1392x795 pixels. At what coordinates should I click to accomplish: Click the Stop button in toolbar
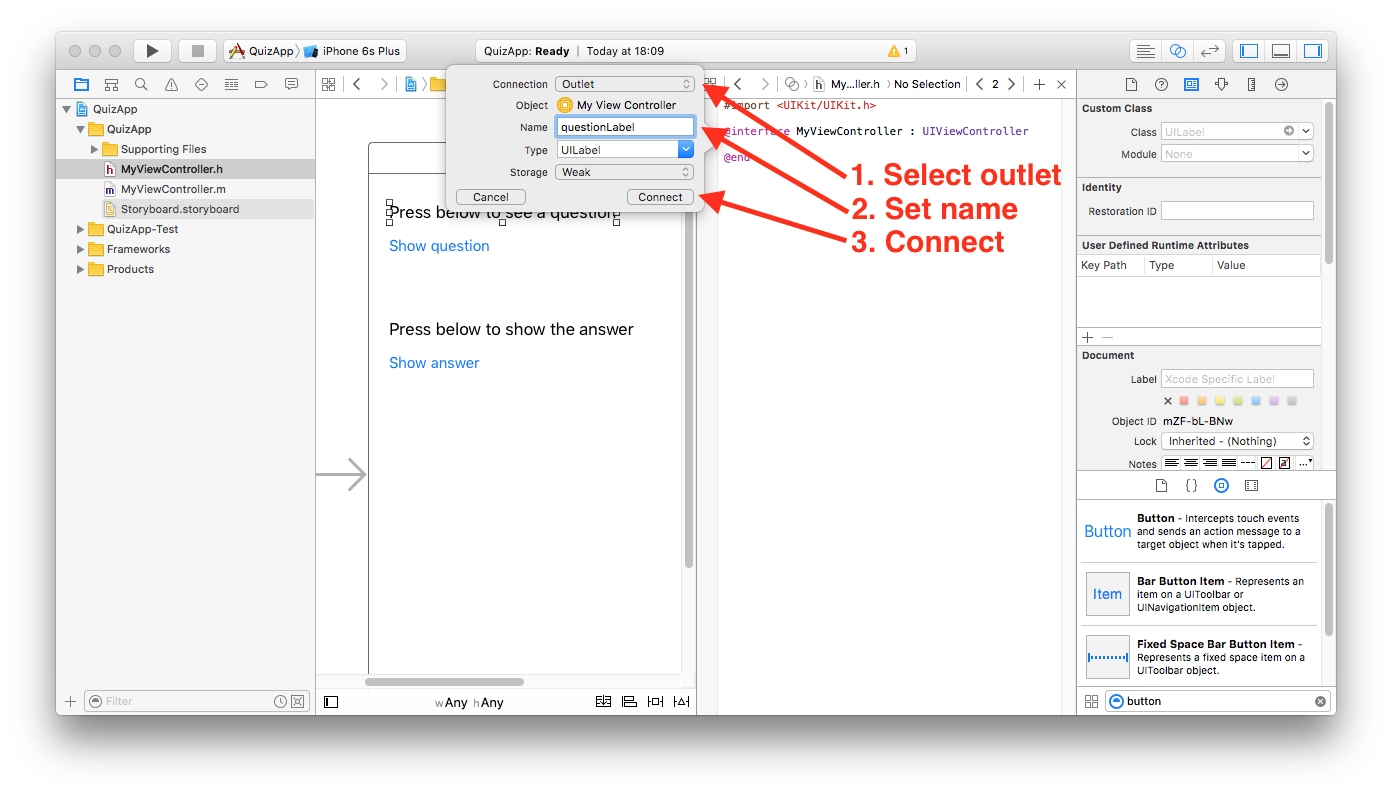pos(198,51)
